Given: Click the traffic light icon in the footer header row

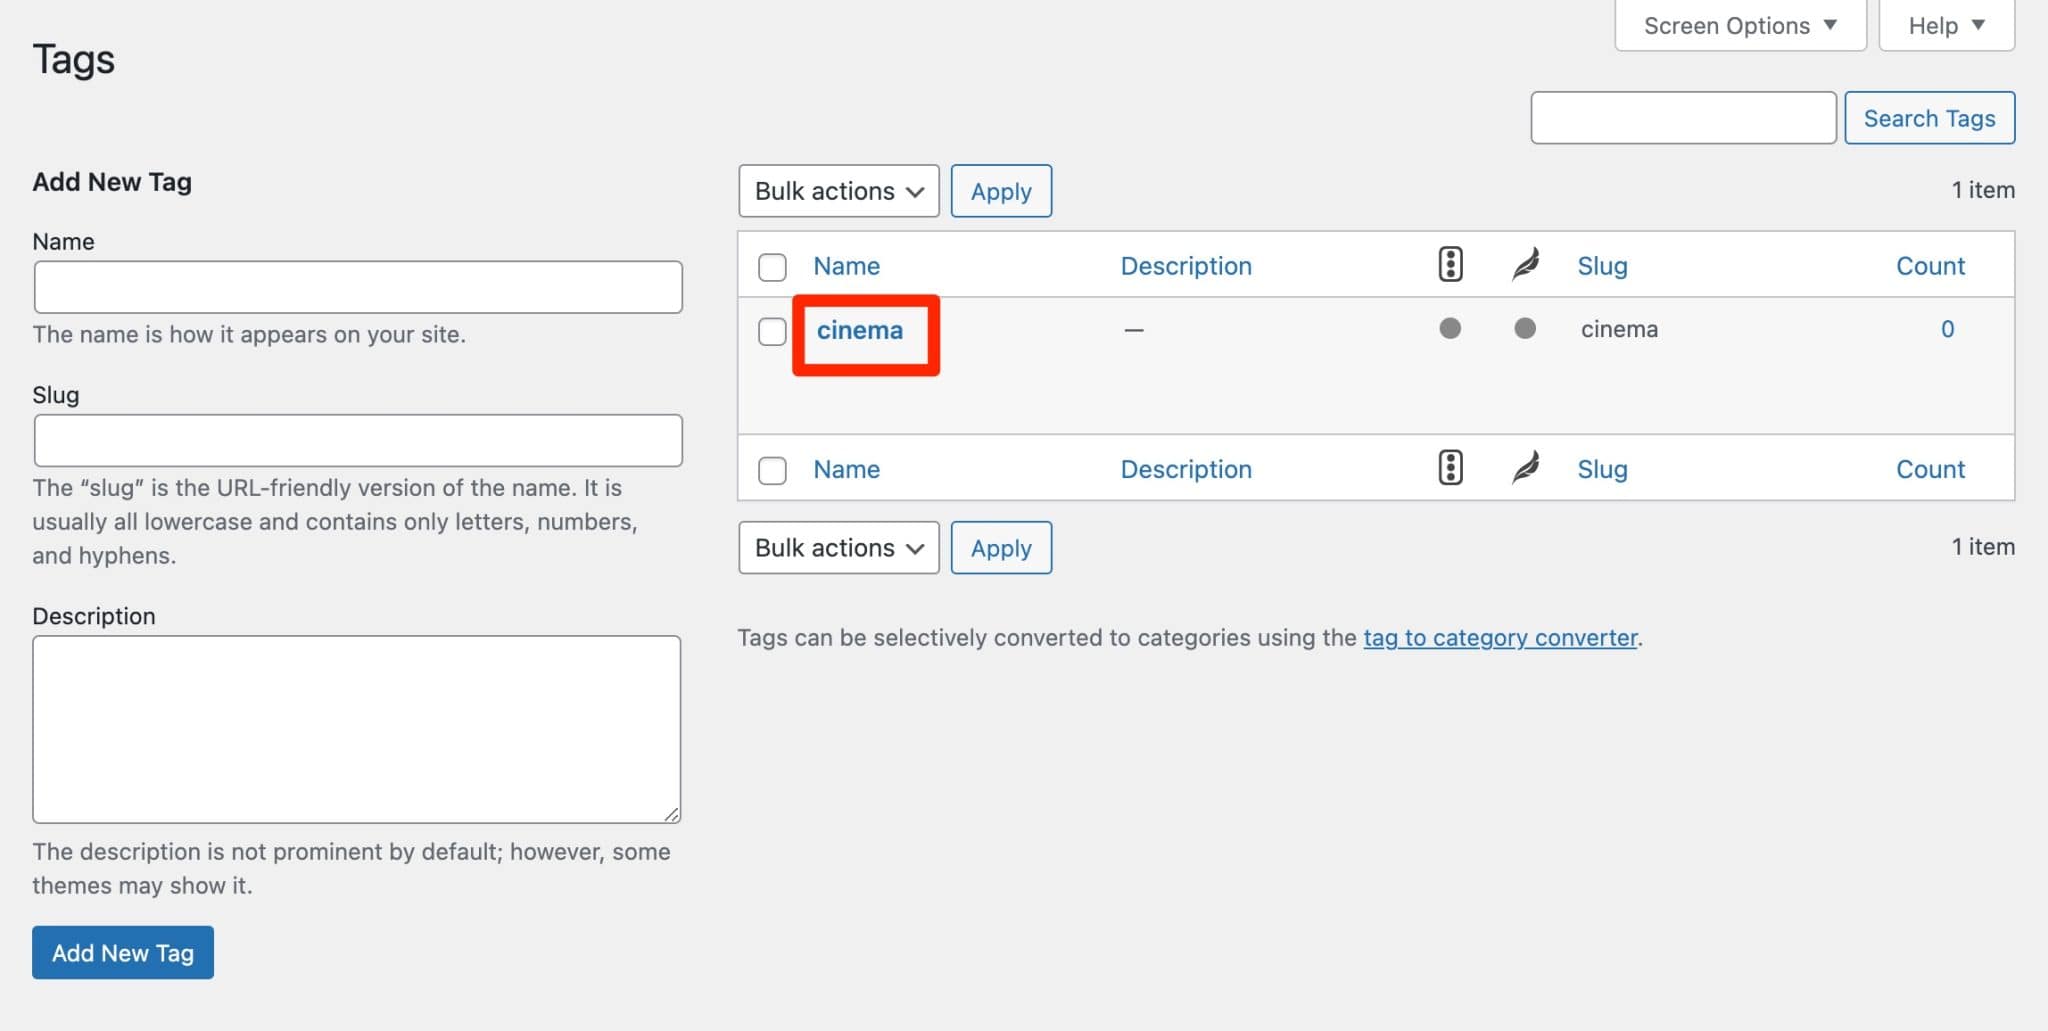Looking at the screenshot, I should tap(1450, 466).
